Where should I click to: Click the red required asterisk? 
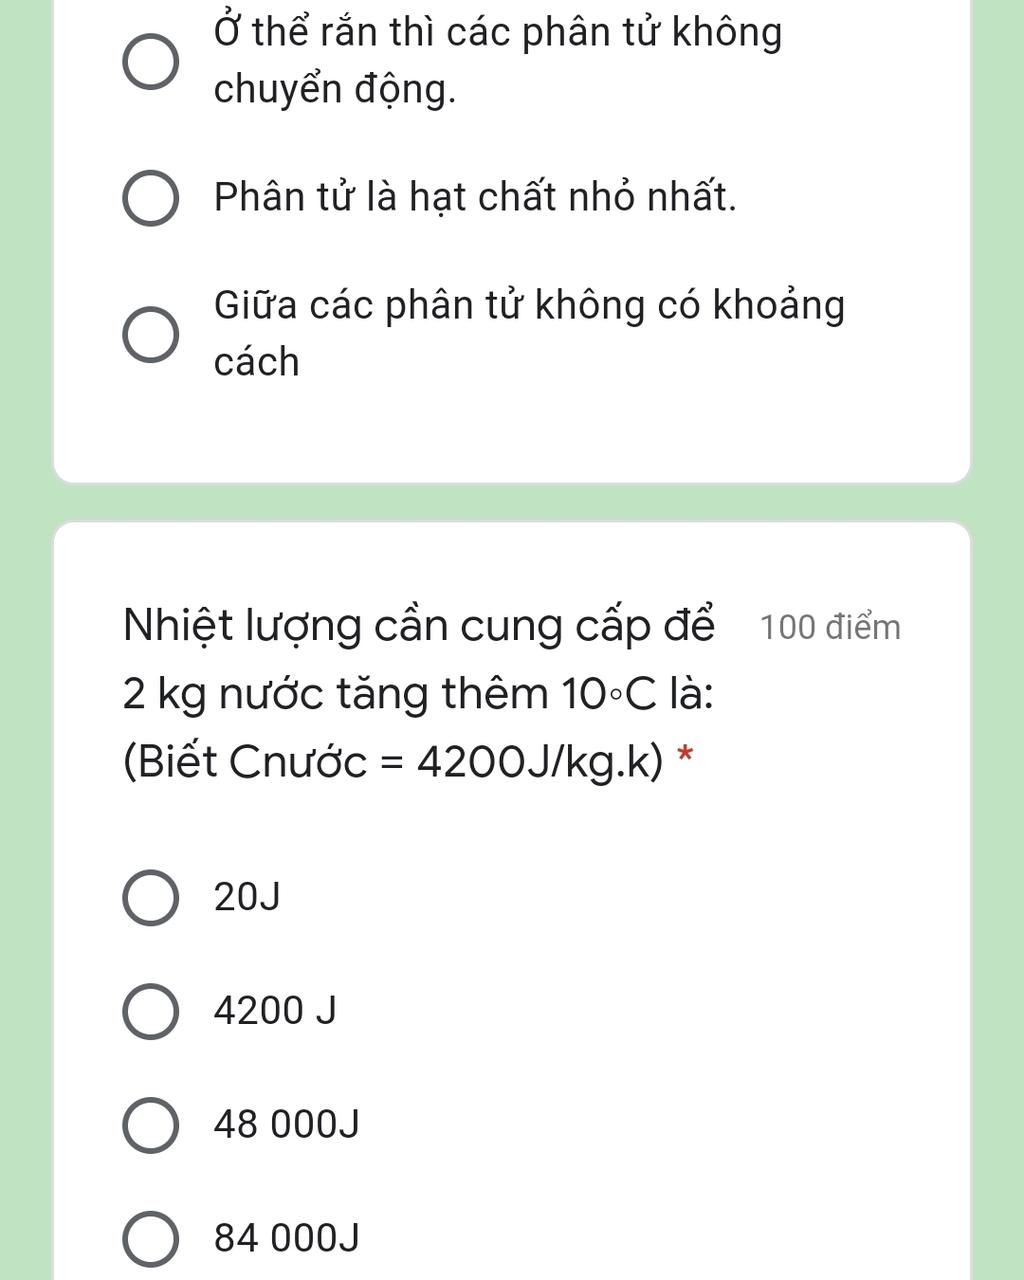tap(685, 755)
